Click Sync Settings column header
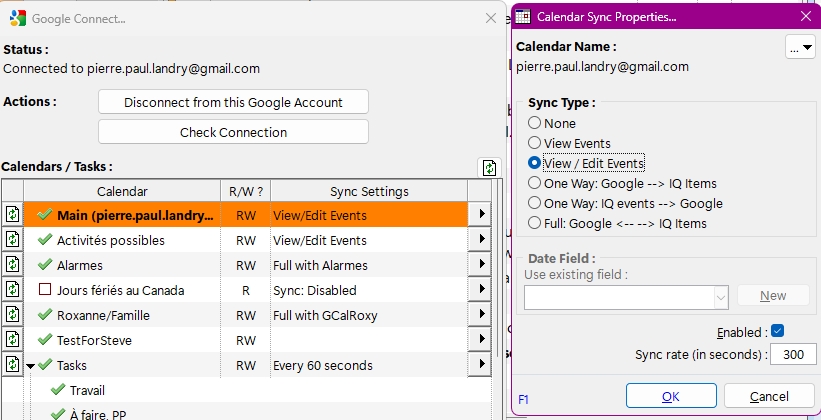The width and height of the screenshot is (821, 420). click(369, 191)
